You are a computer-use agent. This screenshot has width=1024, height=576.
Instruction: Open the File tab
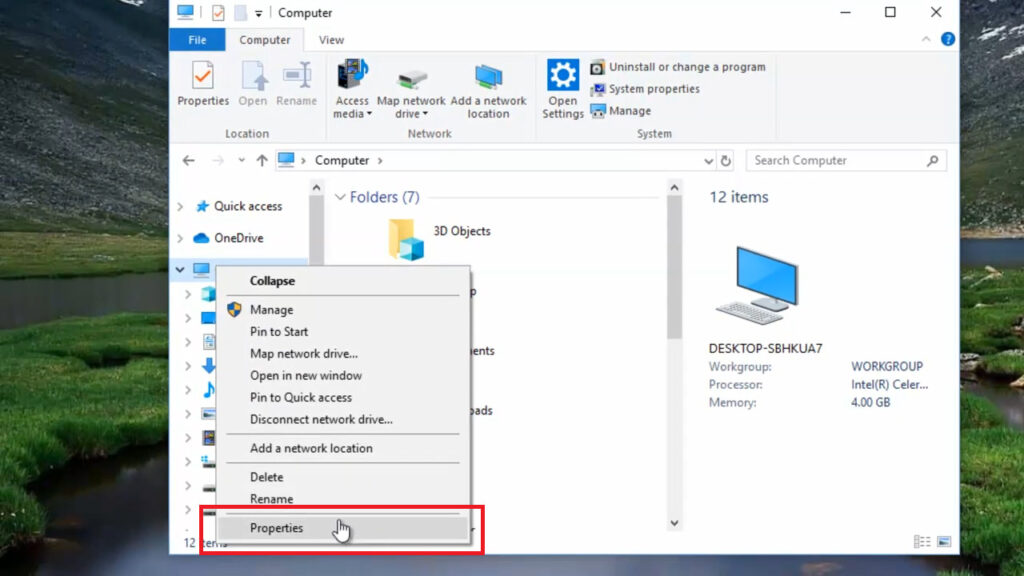(x=197, y=40)
